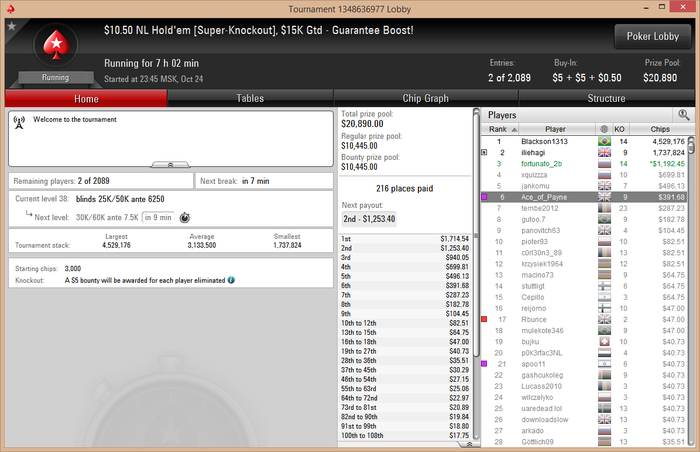700x452 pixels.
Task: Click the flag beside Rbunce
Action: coord(604,319)
